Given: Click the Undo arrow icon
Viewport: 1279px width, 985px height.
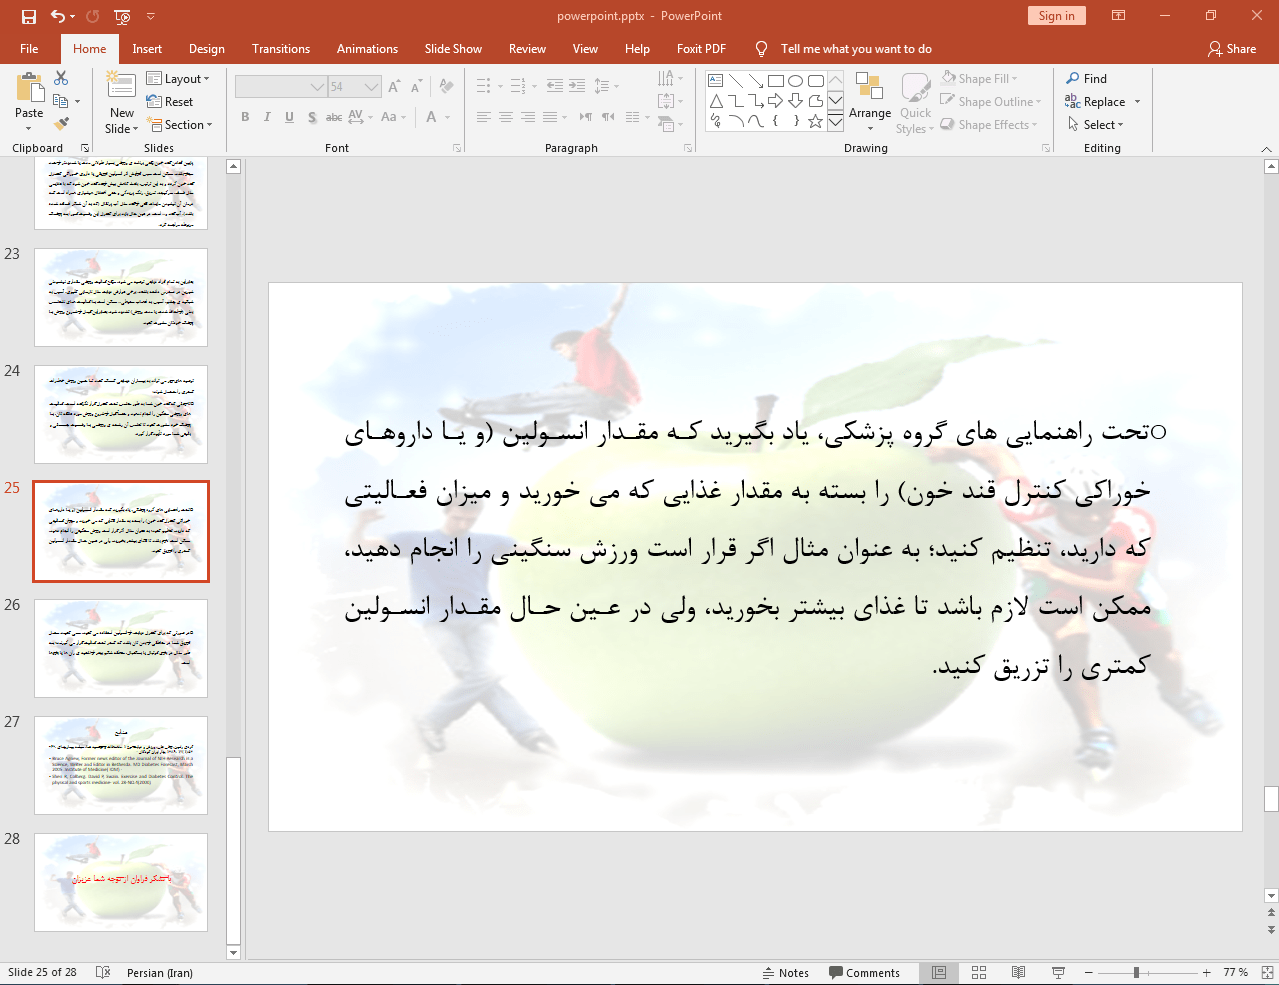Looking at the screenshot, I should coord(57,16).
